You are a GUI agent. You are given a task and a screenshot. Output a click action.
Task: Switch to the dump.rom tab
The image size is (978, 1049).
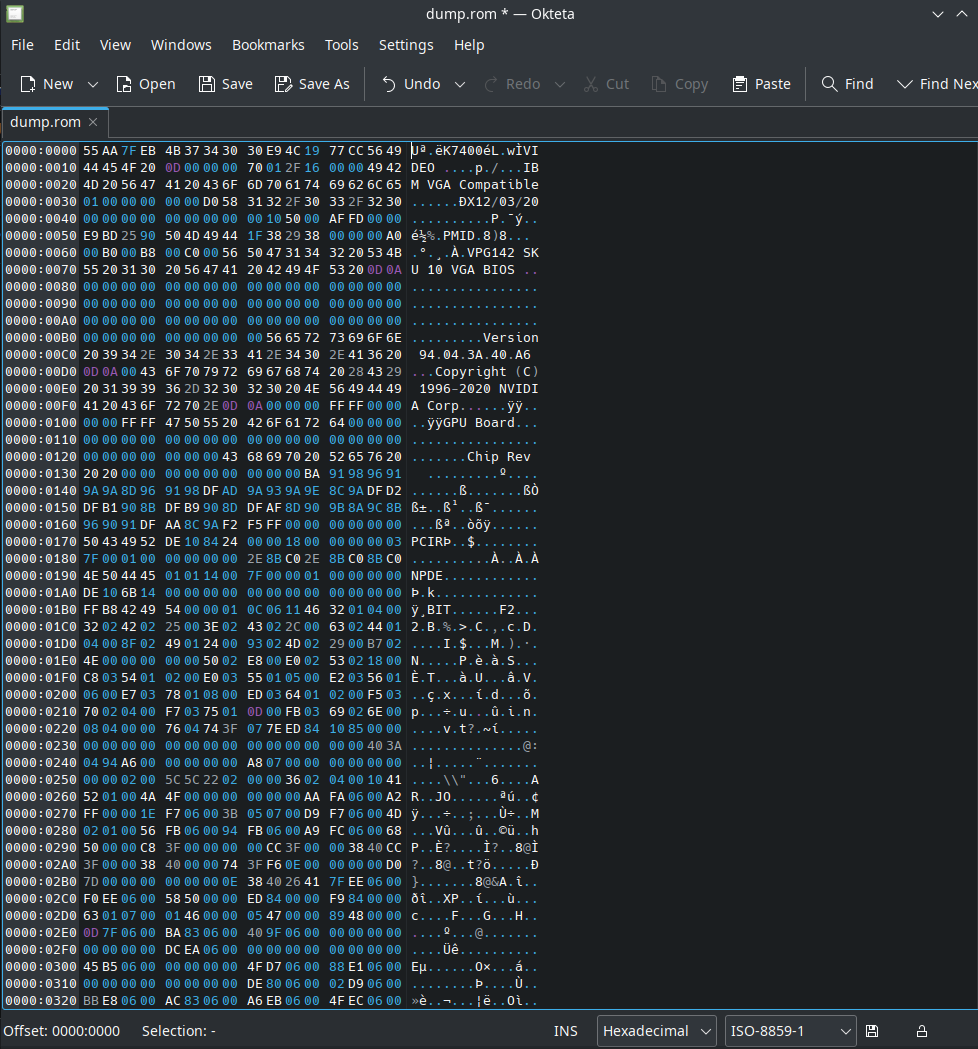click(x=45, y=122)
